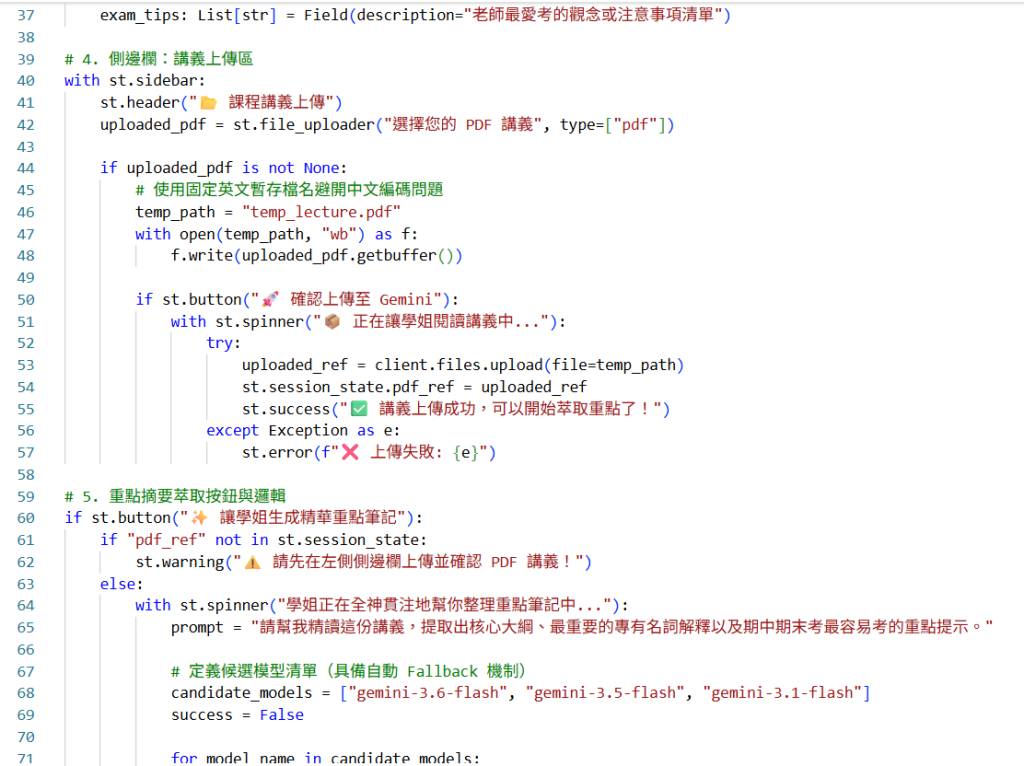
Task: Click the "temp_lecture.pdf" string
Action: [321, 212]
